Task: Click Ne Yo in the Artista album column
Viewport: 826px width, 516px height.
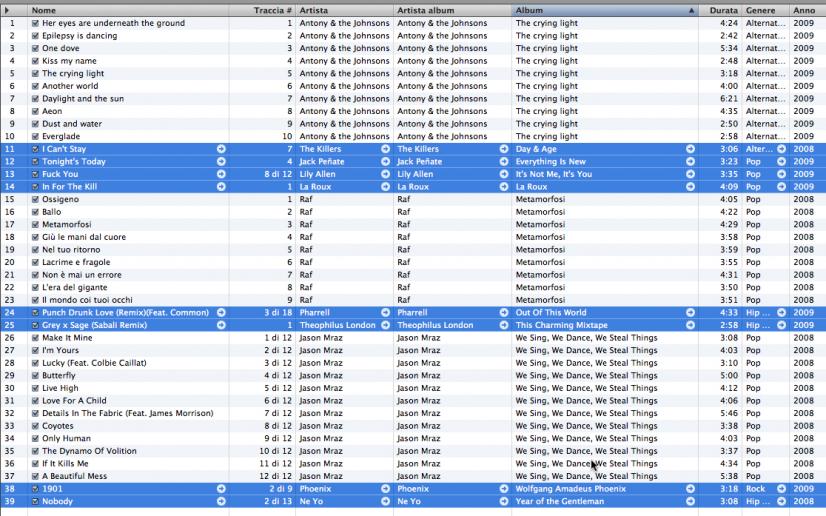Action: tap(409, 502)
